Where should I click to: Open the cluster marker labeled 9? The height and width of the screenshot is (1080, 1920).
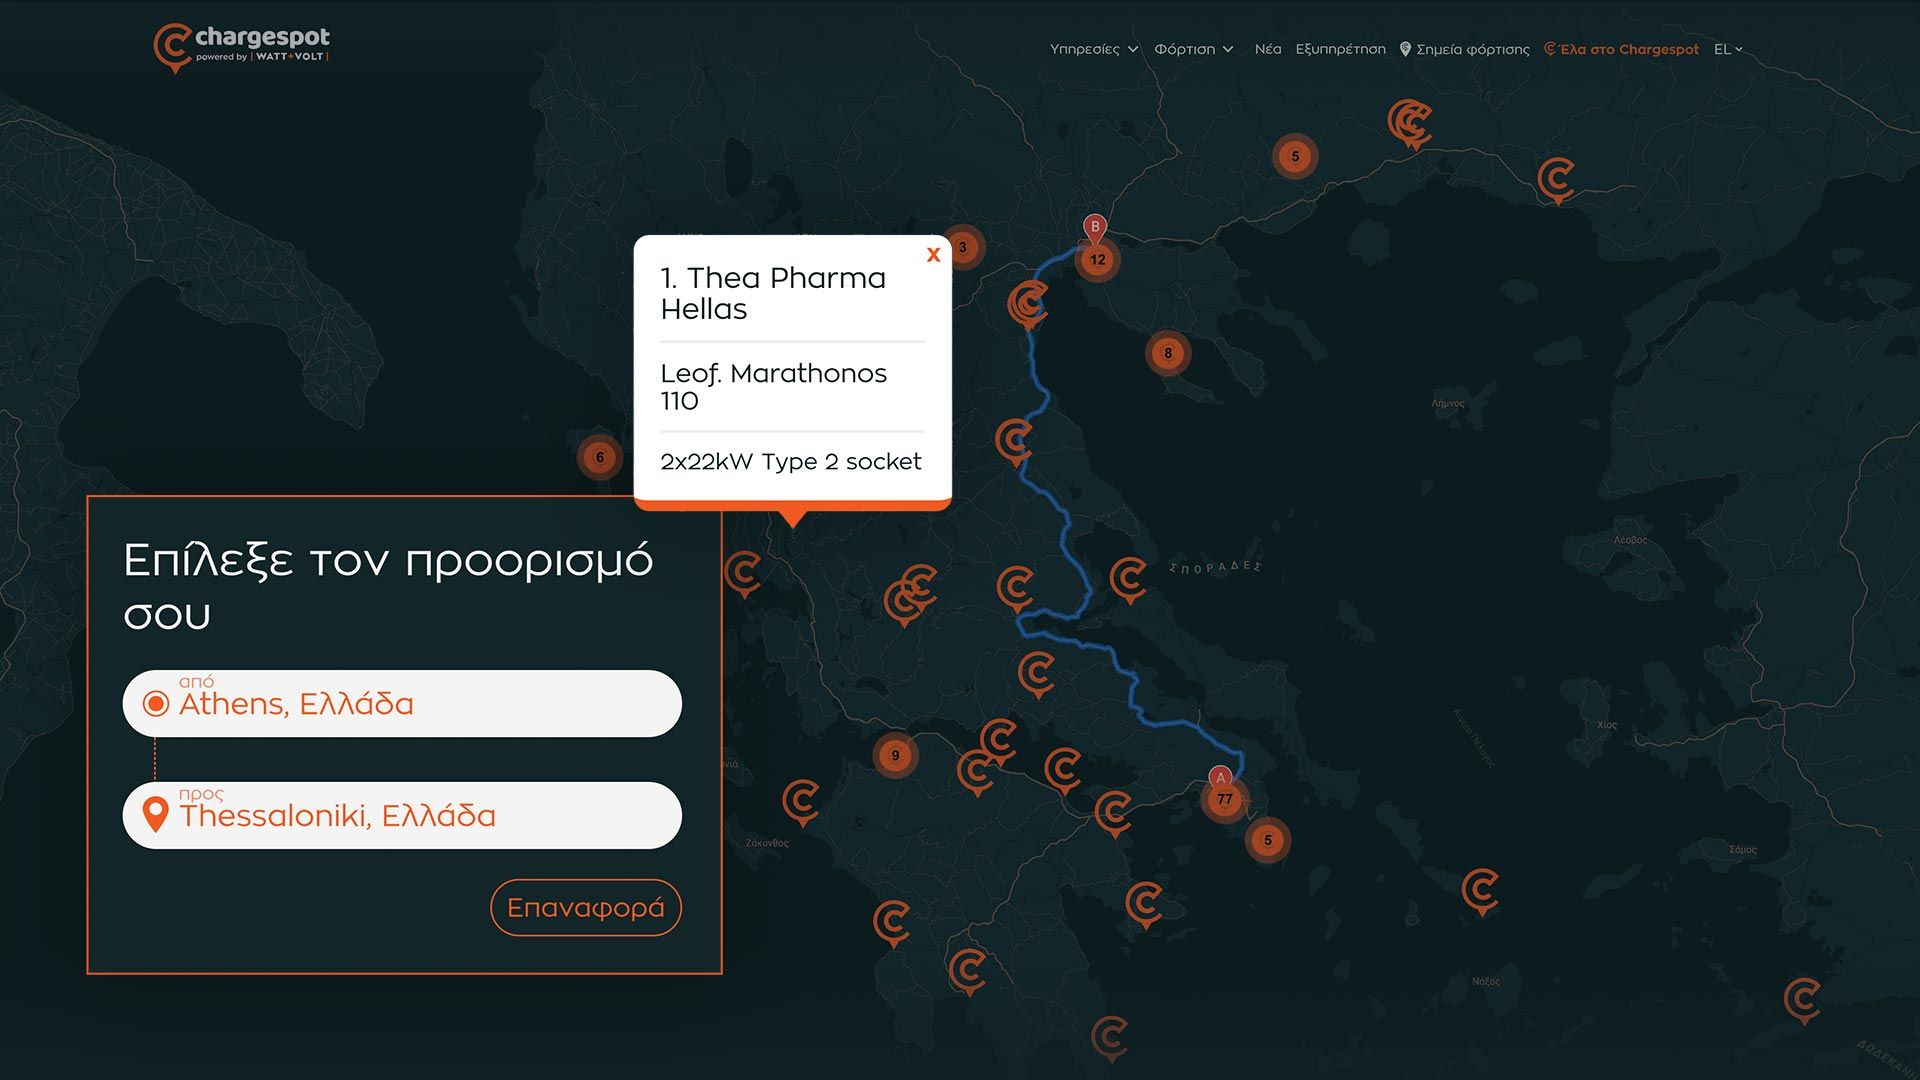(895, 756)
